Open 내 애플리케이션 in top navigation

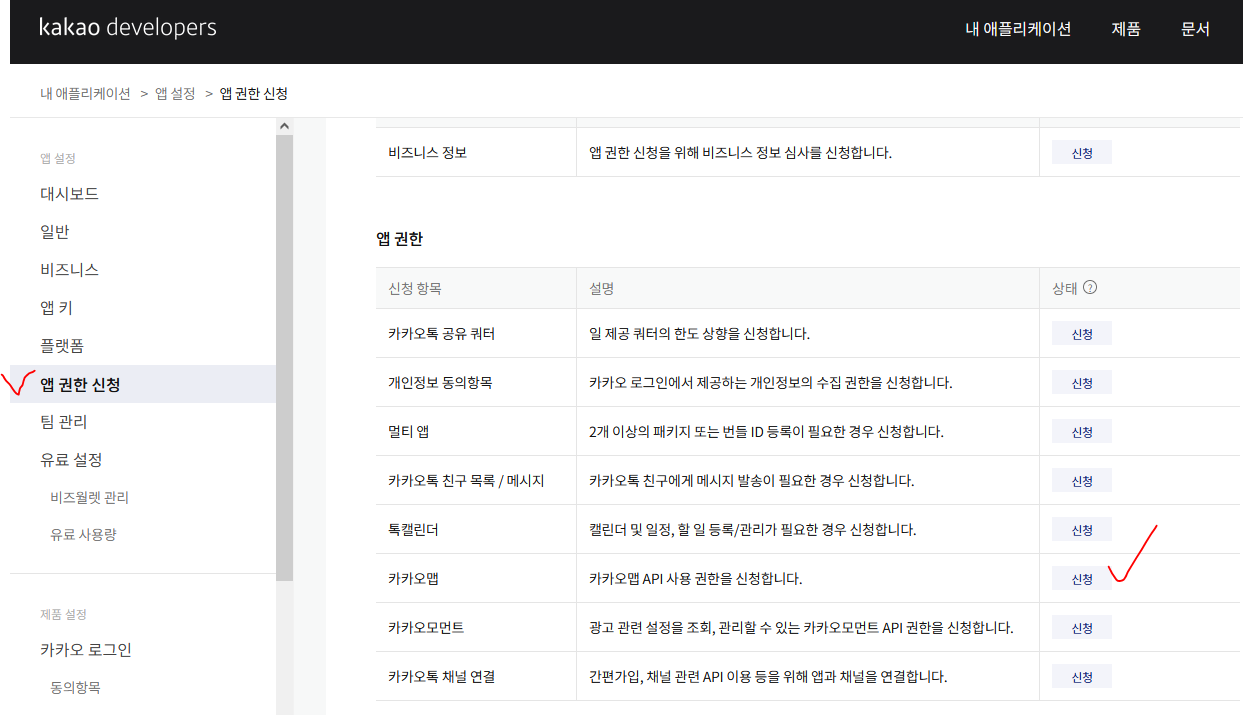click(x=1018, y=29)
